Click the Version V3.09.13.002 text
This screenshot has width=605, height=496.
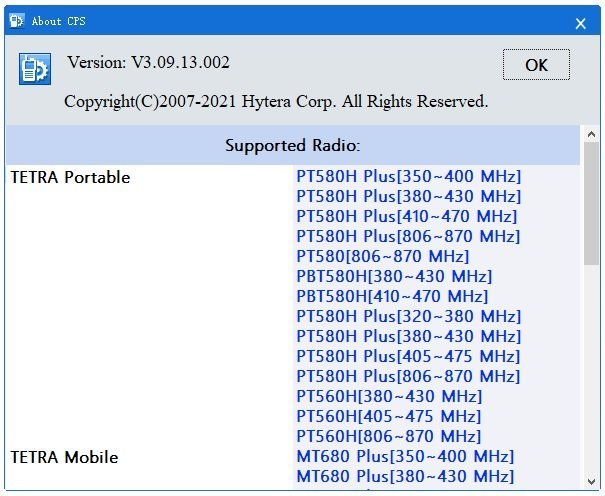pyautogui.click(x=149, y=62)
